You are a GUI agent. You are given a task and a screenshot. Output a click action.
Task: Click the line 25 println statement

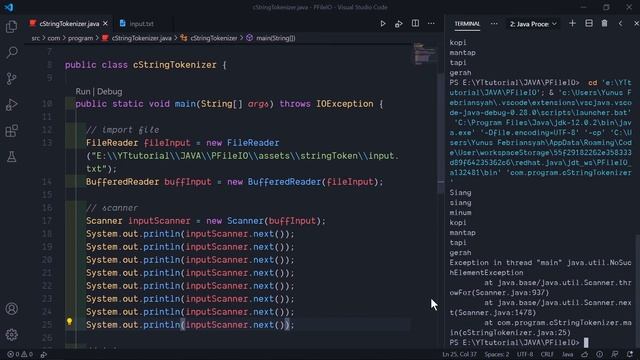pos(190,325)
